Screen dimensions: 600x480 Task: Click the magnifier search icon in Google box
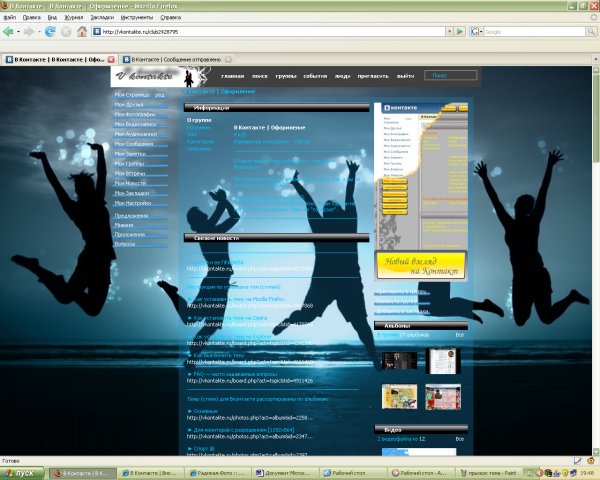(591, 32)
